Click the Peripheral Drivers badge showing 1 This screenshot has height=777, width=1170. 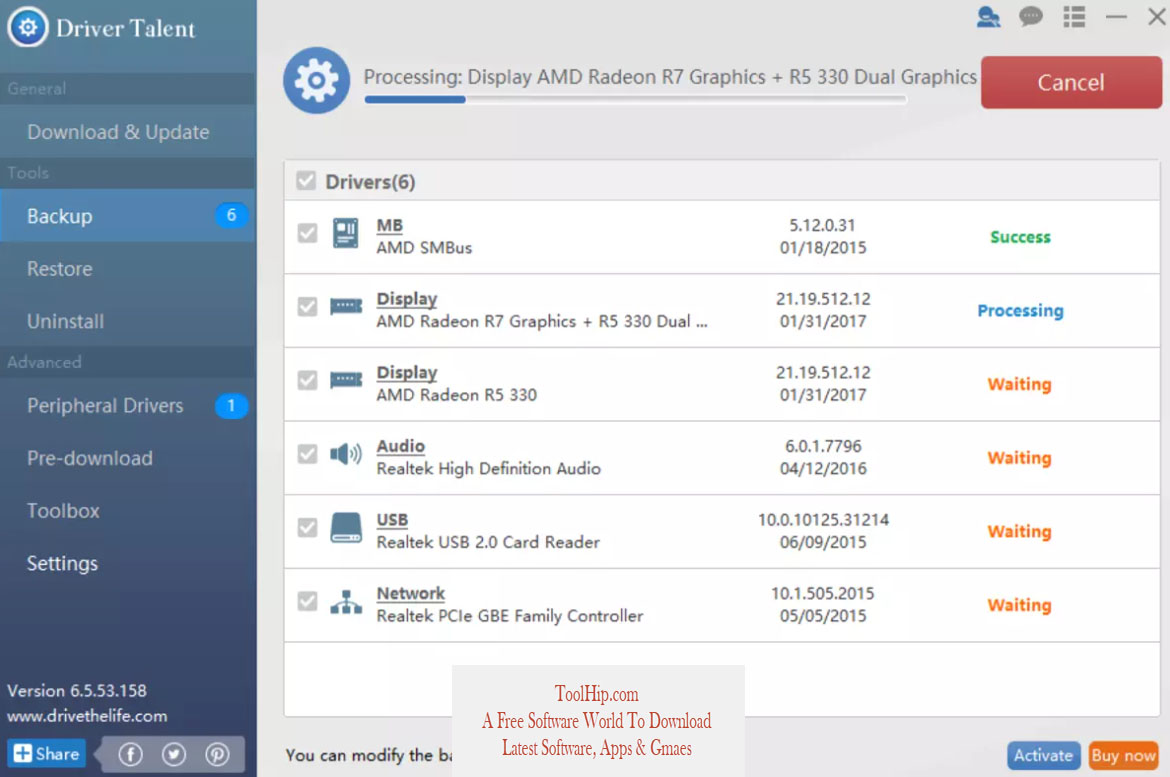pos(231,405)
